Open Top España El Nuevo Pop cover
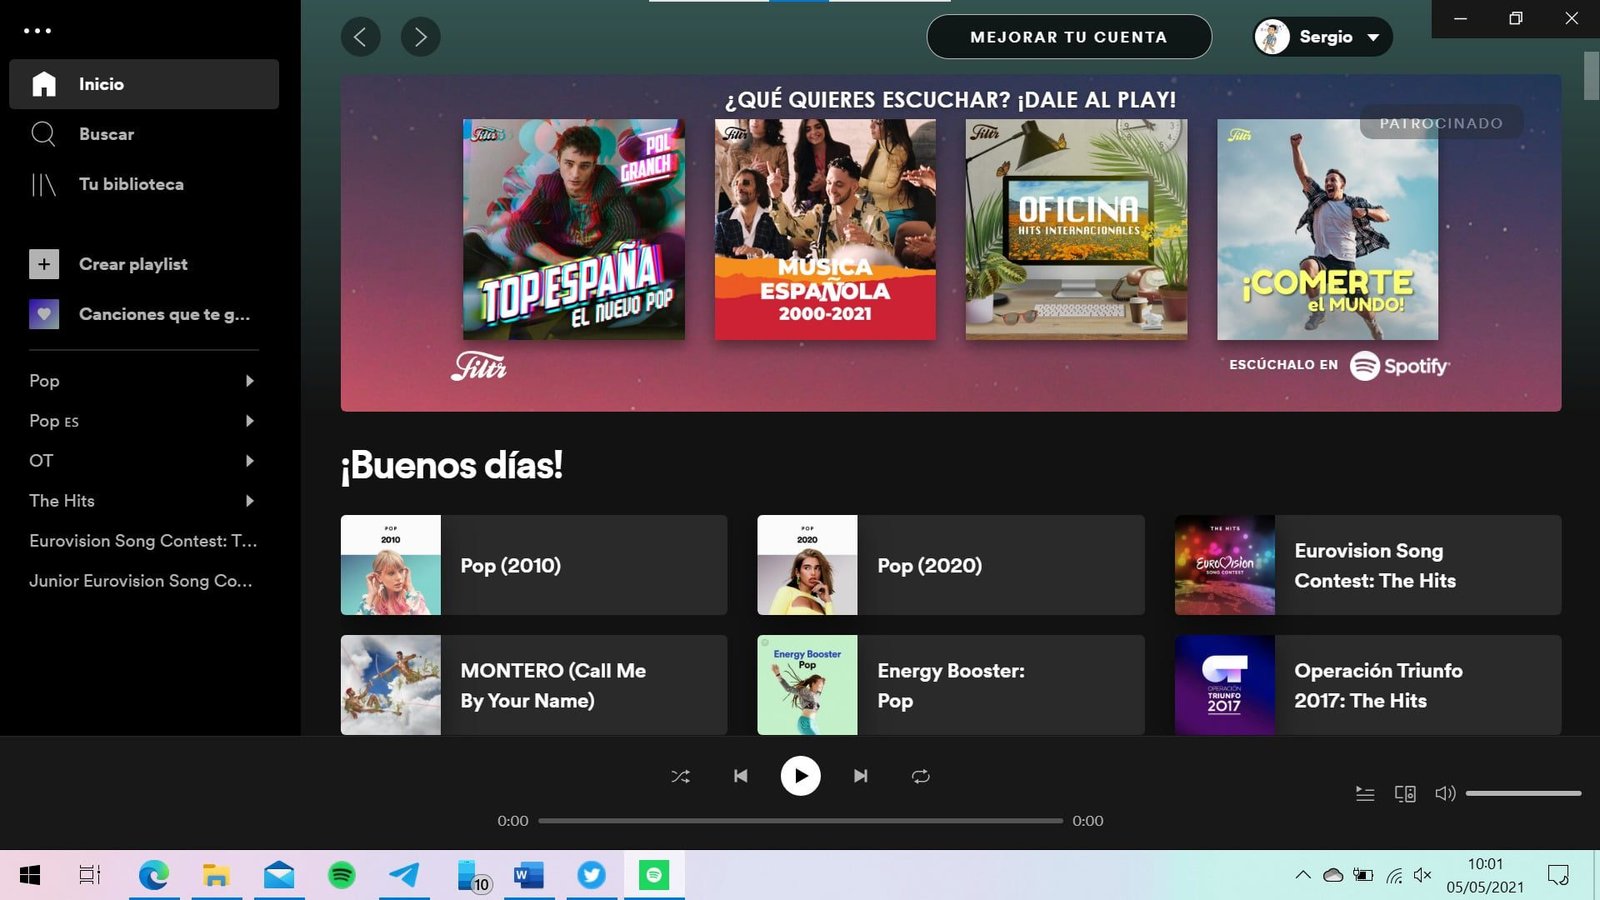1600x900 pixels. pos(574,230)
